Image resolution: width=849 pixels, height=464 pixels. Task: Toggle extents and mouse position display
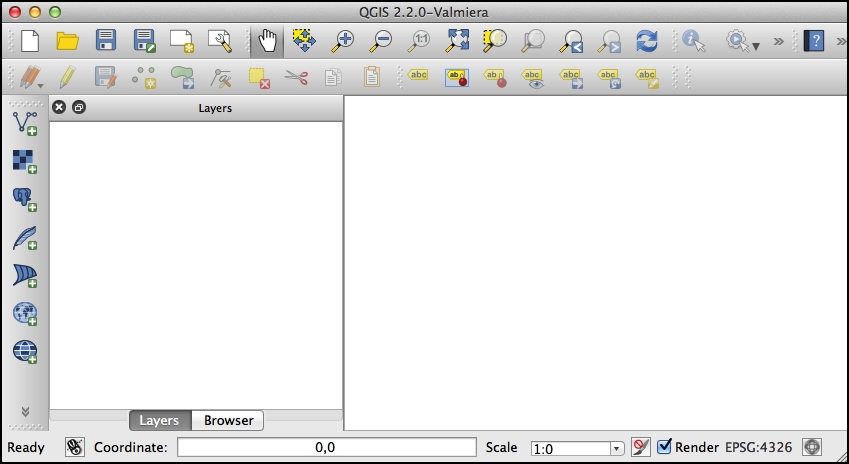click(x=75, y=447)
